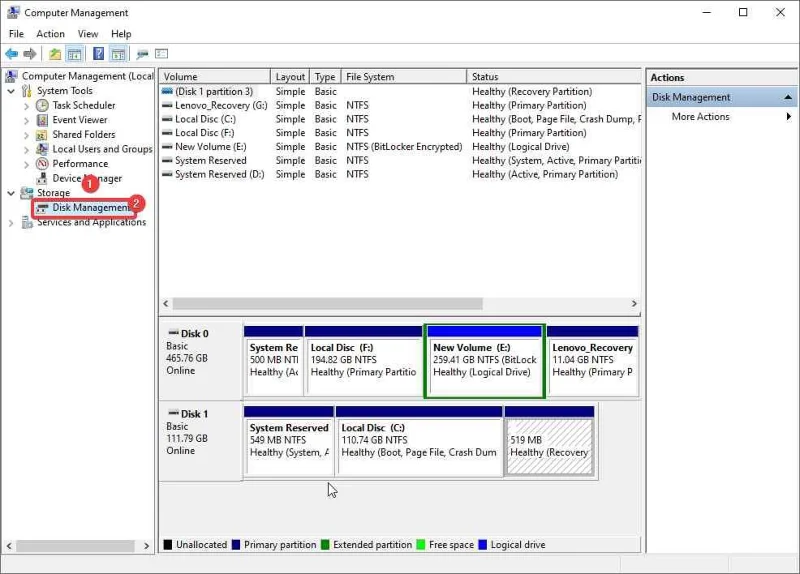Sort by the Status column header
This screenshot has height=574, width=800.
click(x=554, y=77)
